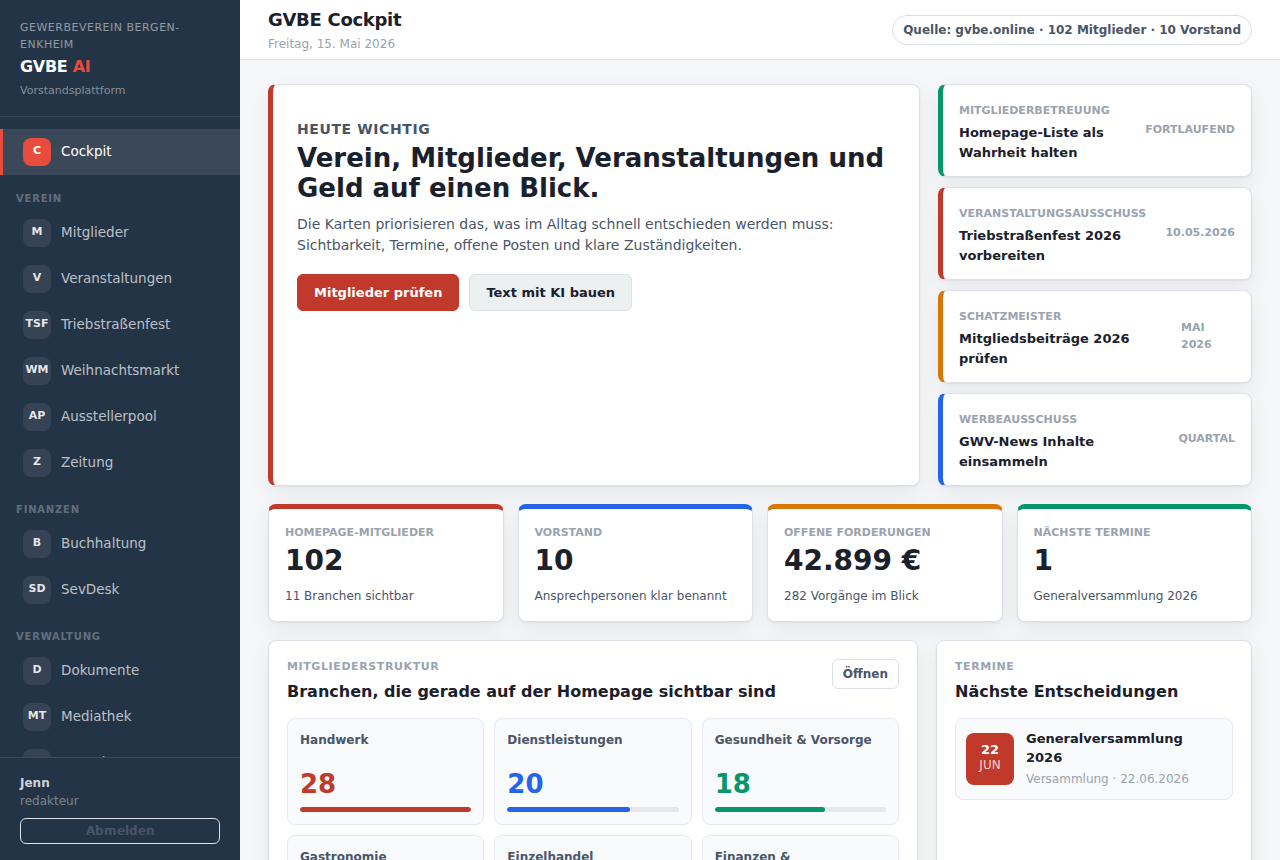Image resolution: width=1280 pixels, height=860 pixels.
Task: Open the Zeitung sidebar entry
Action: point(120,462)
